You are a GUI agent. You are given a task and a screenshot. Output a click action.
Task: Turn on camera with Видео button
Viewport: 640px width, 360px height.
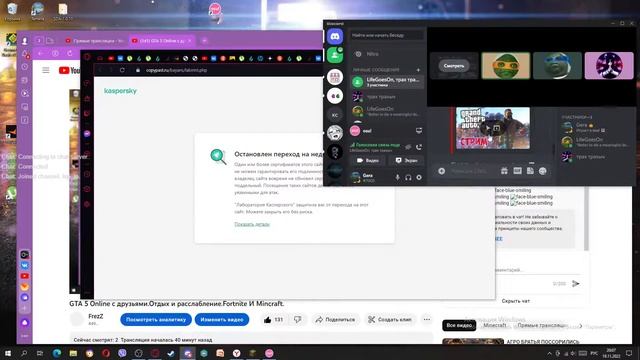coord(368,160)
